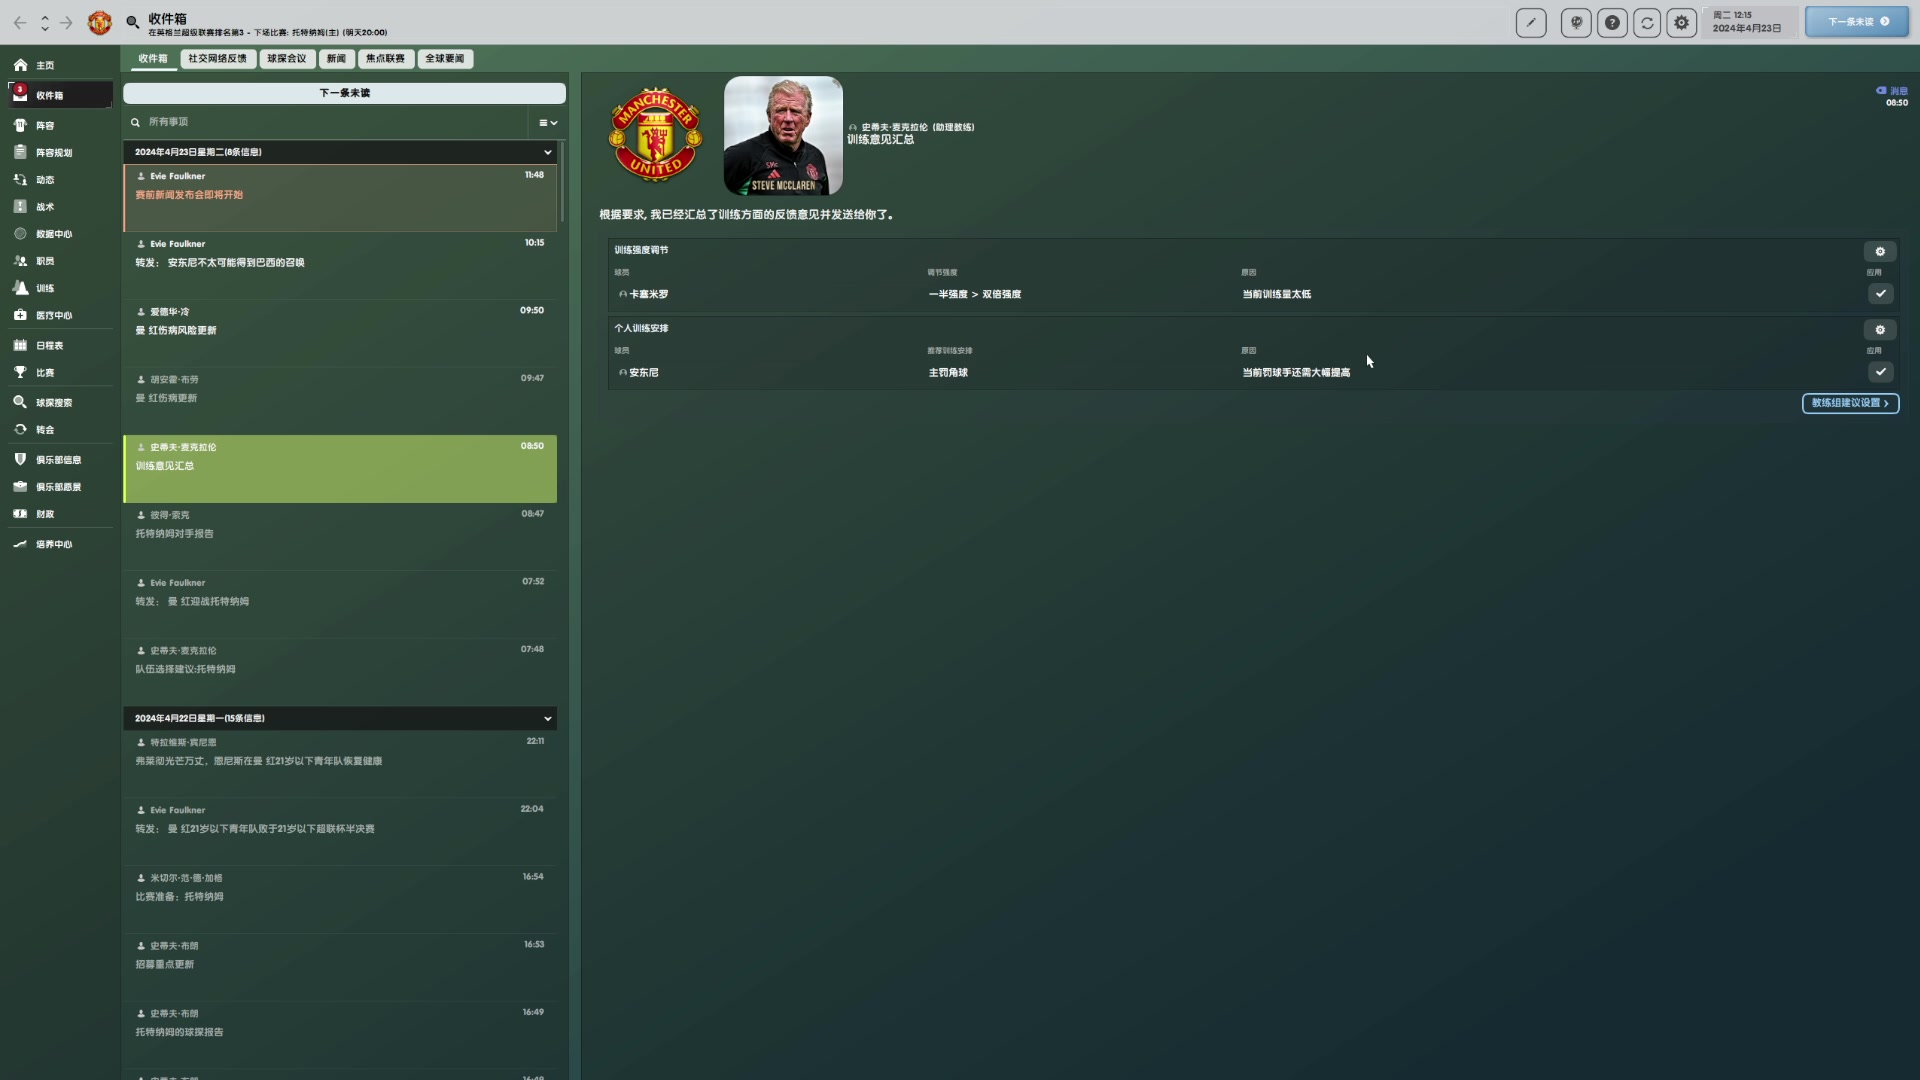
Task: Open the gear preferences icon in top bar
Action: (x=1682, y=22)
